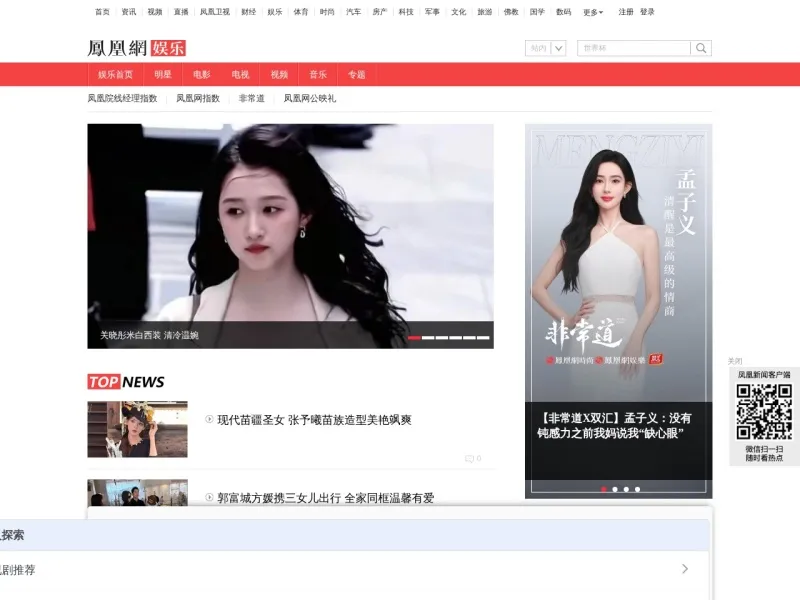This screenshot has height=600, width=800.
Task: Select first dot of side carousel
Action: pos(604,489)
